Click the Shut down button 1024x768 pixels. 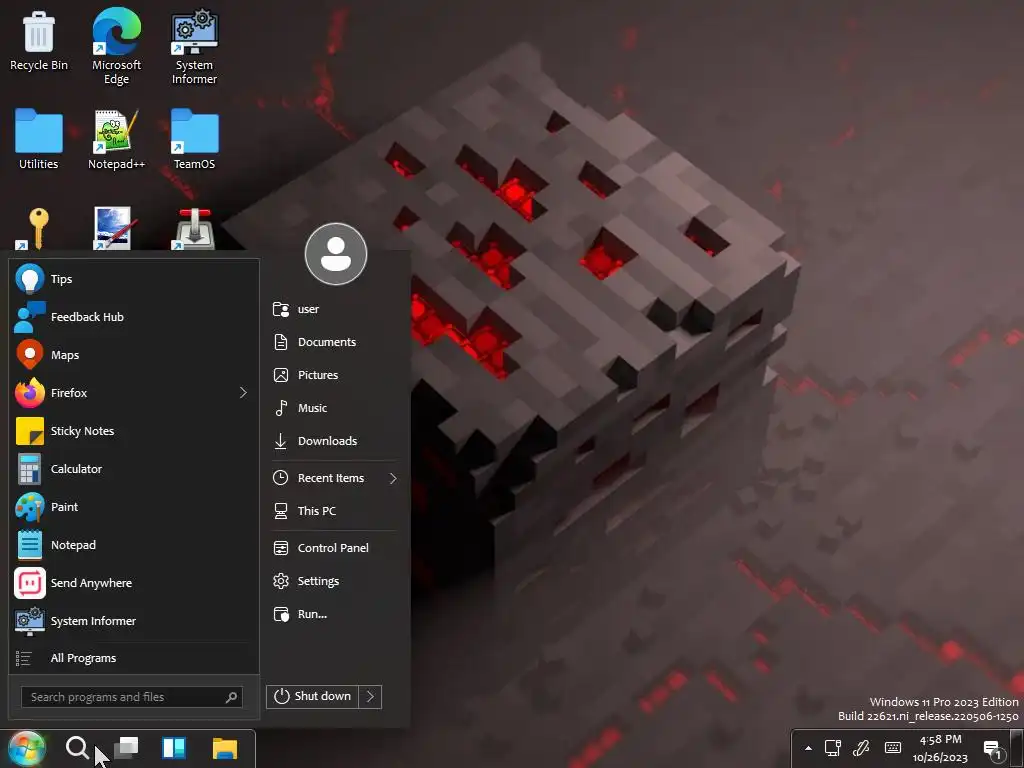[313, 696]
